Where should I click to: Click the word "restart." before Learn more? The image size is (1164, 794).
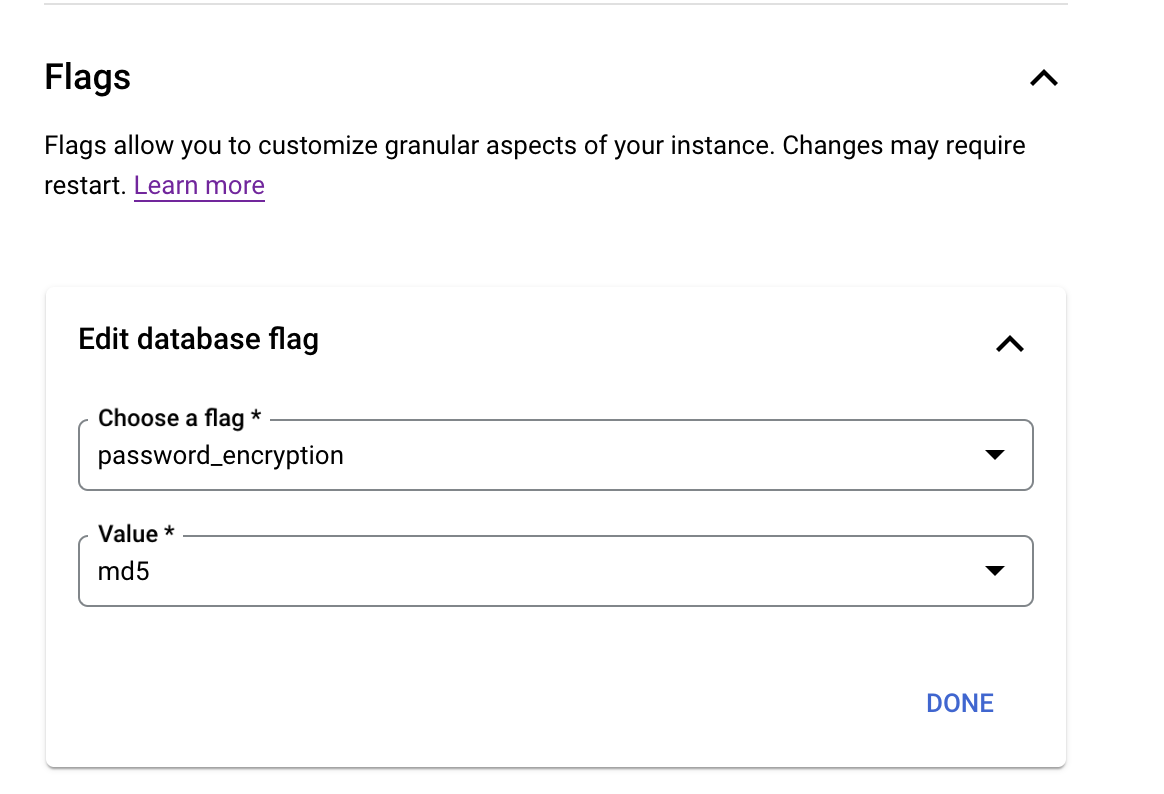[x=85, y=186]
